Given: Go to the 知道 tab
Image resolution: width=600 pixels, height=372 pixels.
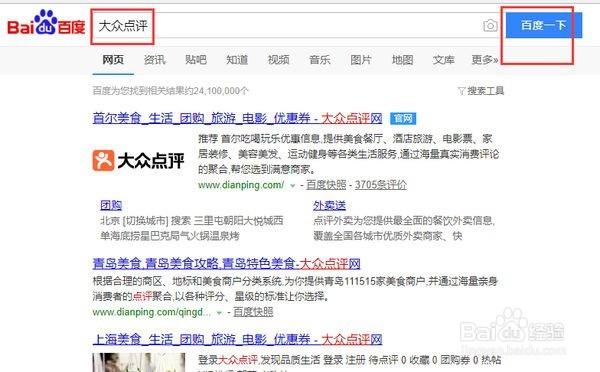Looking at the screenshot, I should point(237,60).
